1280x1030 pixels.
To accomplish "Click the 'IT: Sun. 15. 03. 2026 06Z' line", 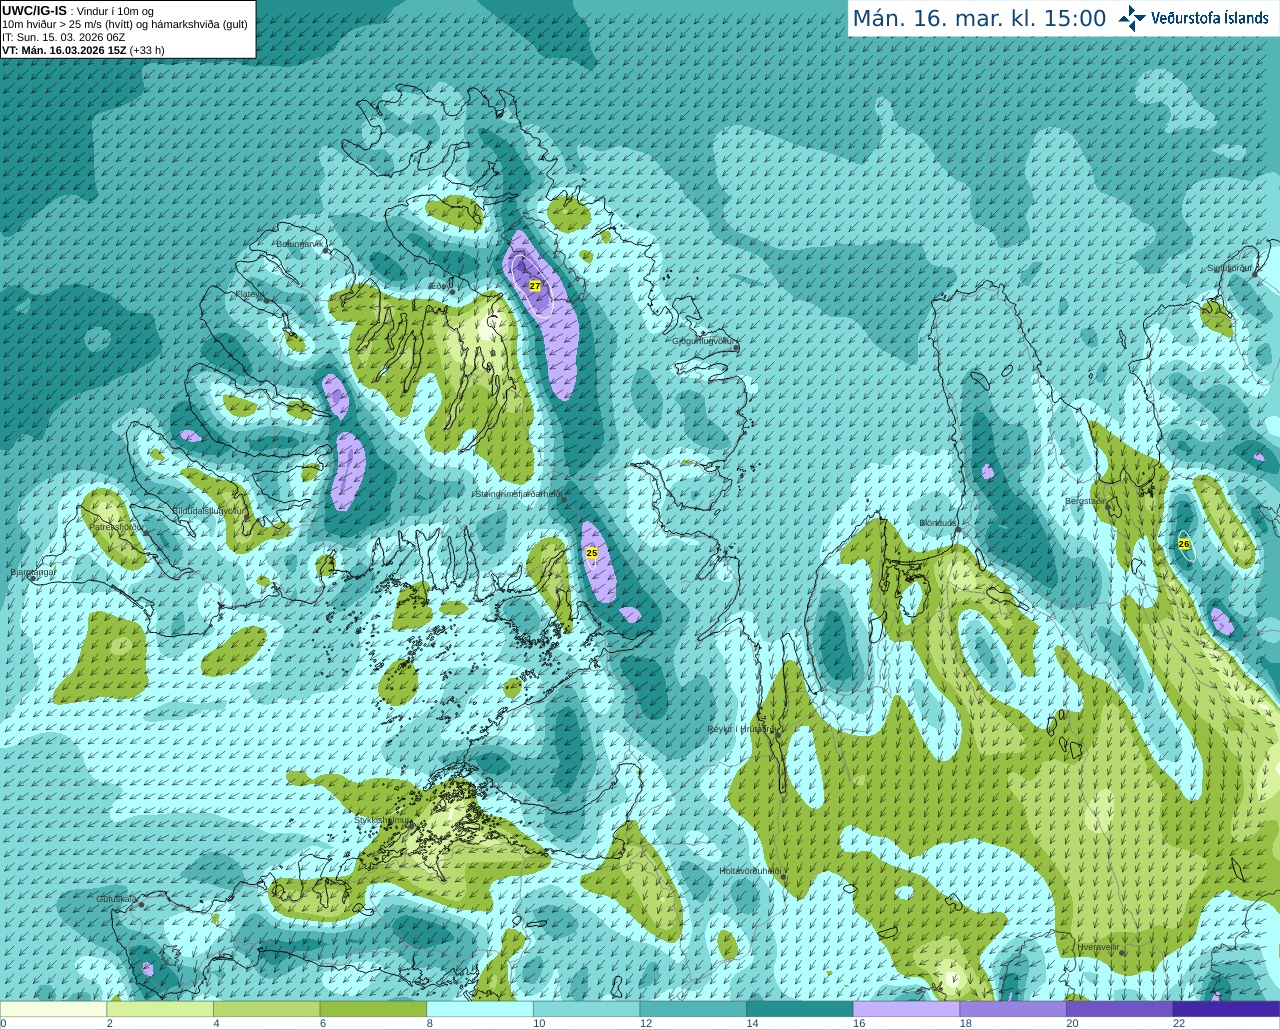I will click(x=63, y=37).
